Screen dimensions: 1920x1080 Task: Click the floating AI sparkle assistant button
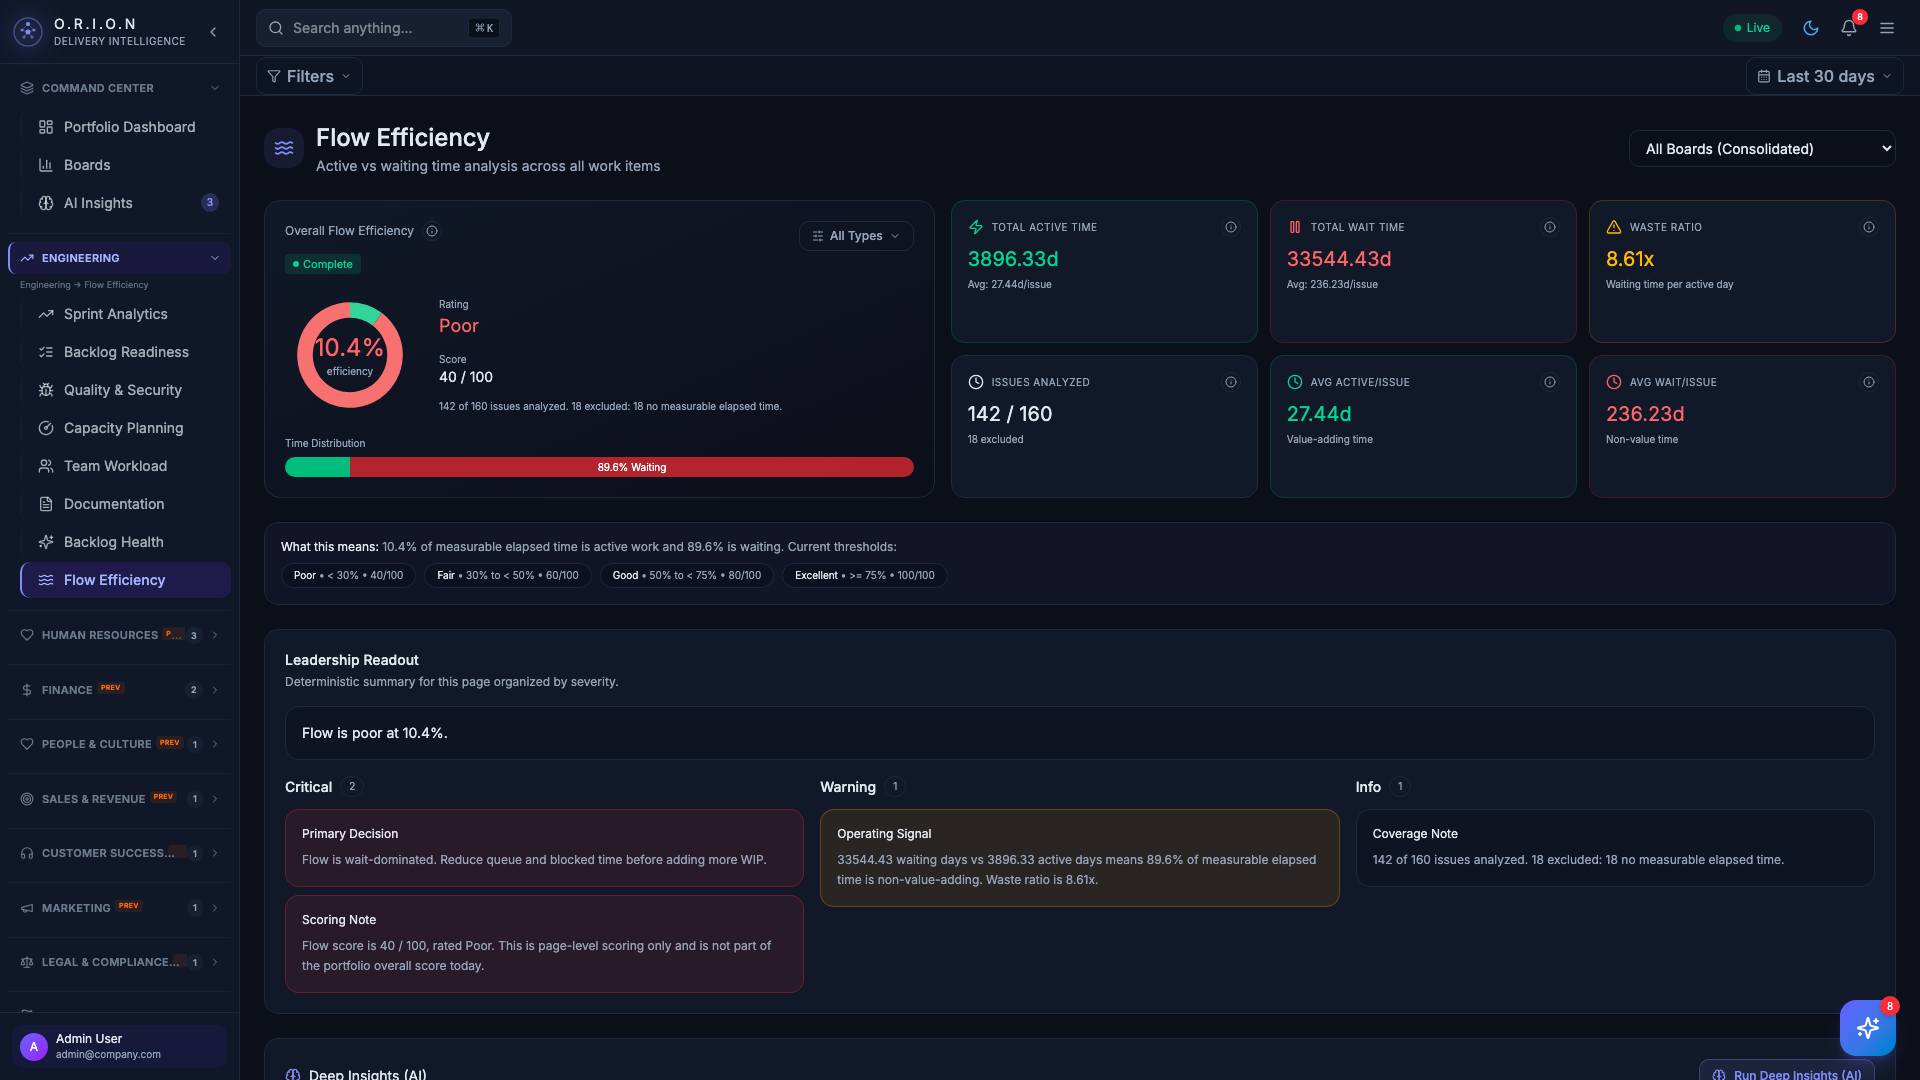(1867, 1028)
